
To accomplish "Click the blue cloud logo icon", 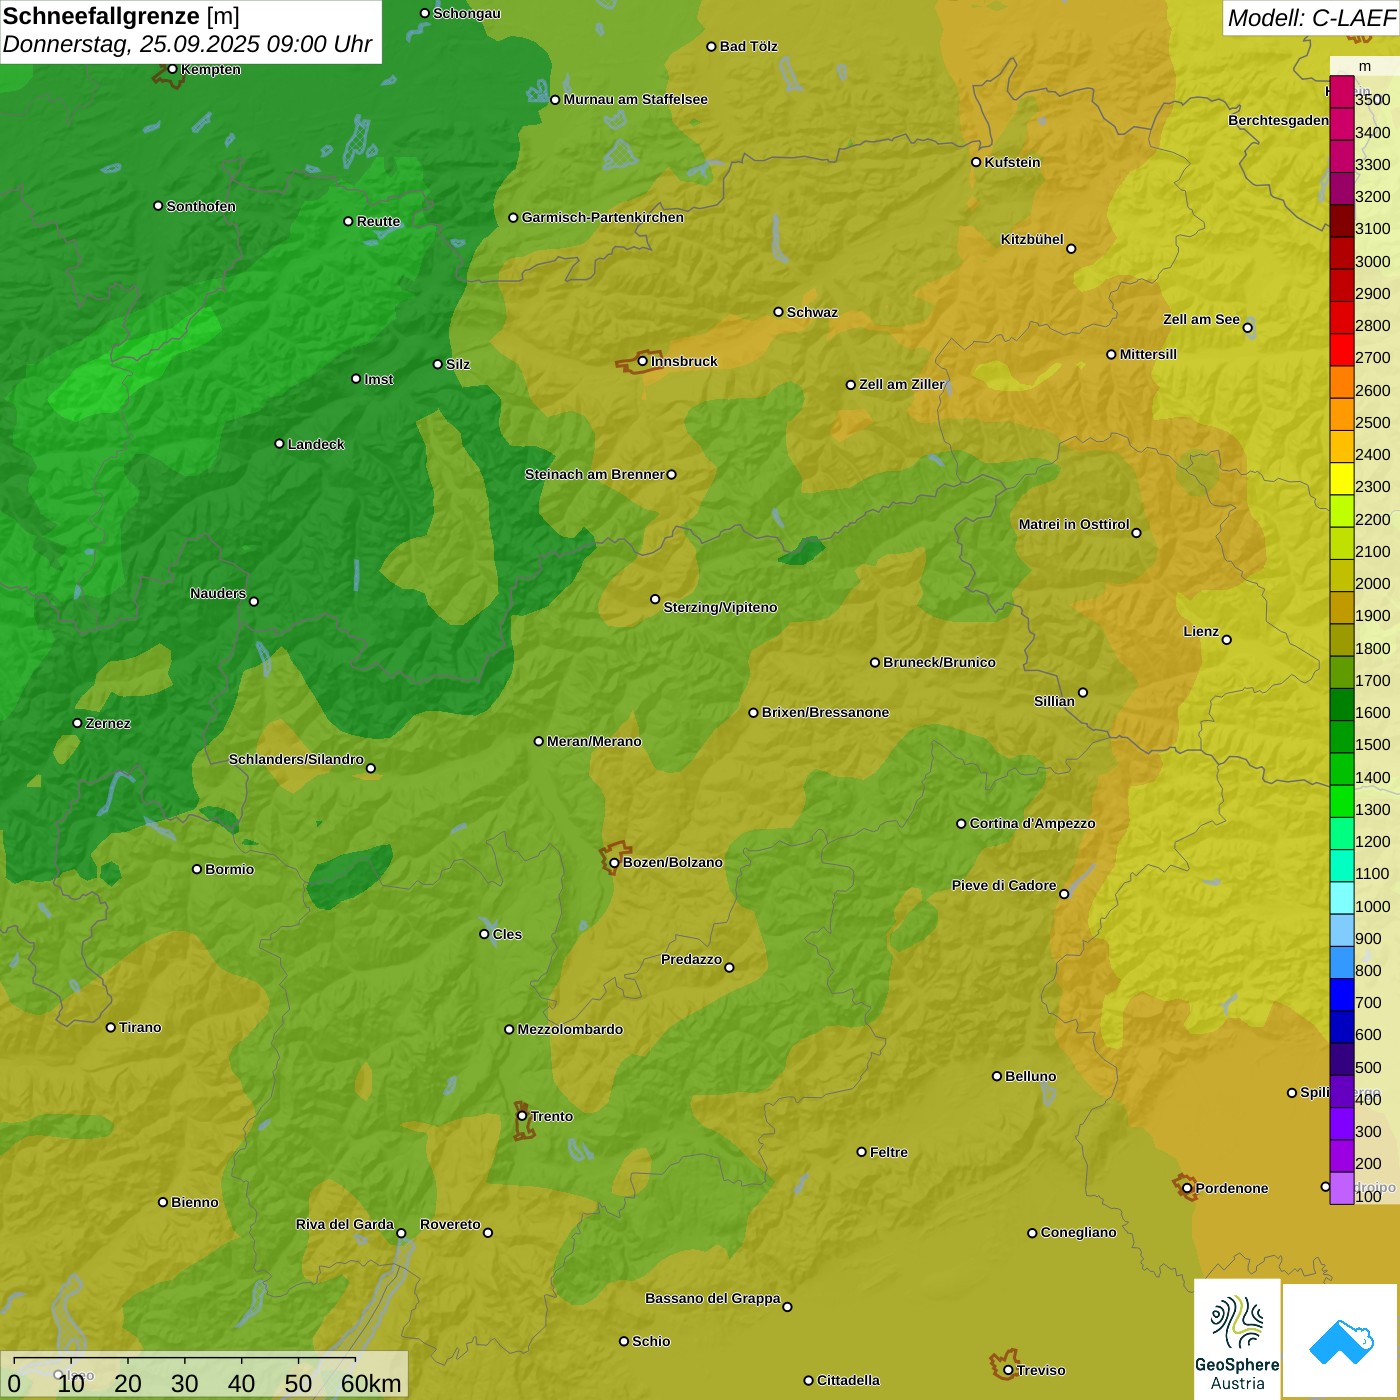I will (1341, 1340).
